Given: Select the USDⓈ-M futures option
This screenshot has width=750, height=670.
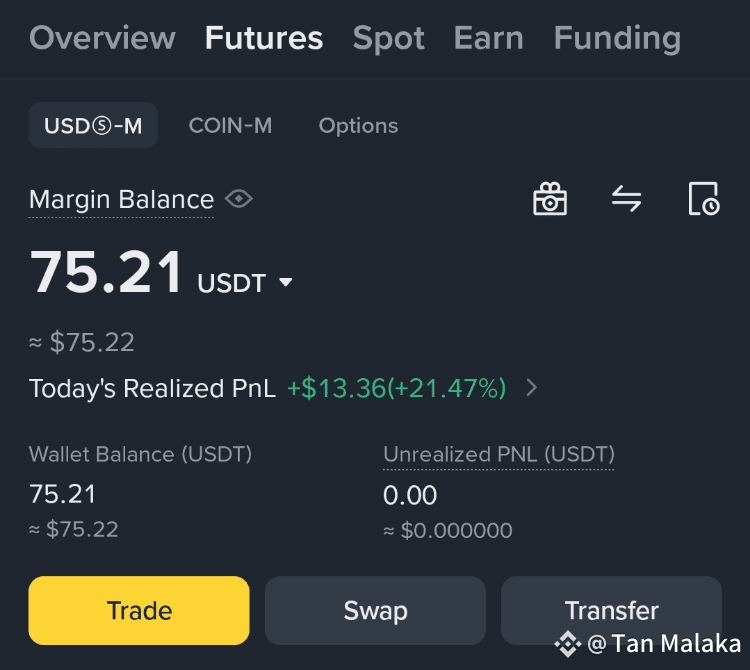Looking at the screenshot, I should (93, 125).
